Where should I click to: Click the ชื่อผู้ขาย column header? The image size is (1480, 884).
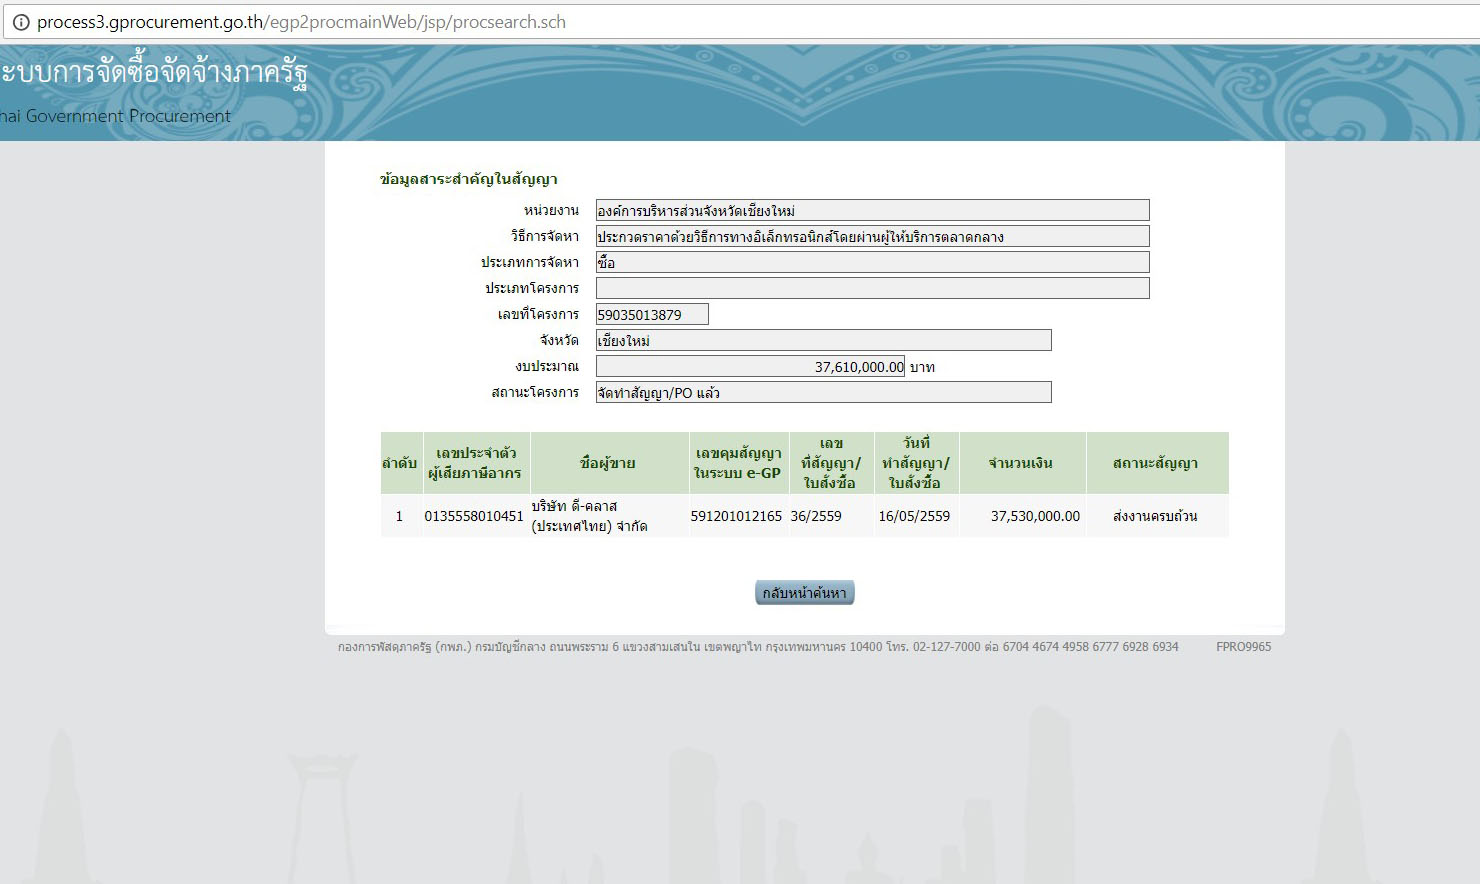pyautogui.click(x=608, y=463)
